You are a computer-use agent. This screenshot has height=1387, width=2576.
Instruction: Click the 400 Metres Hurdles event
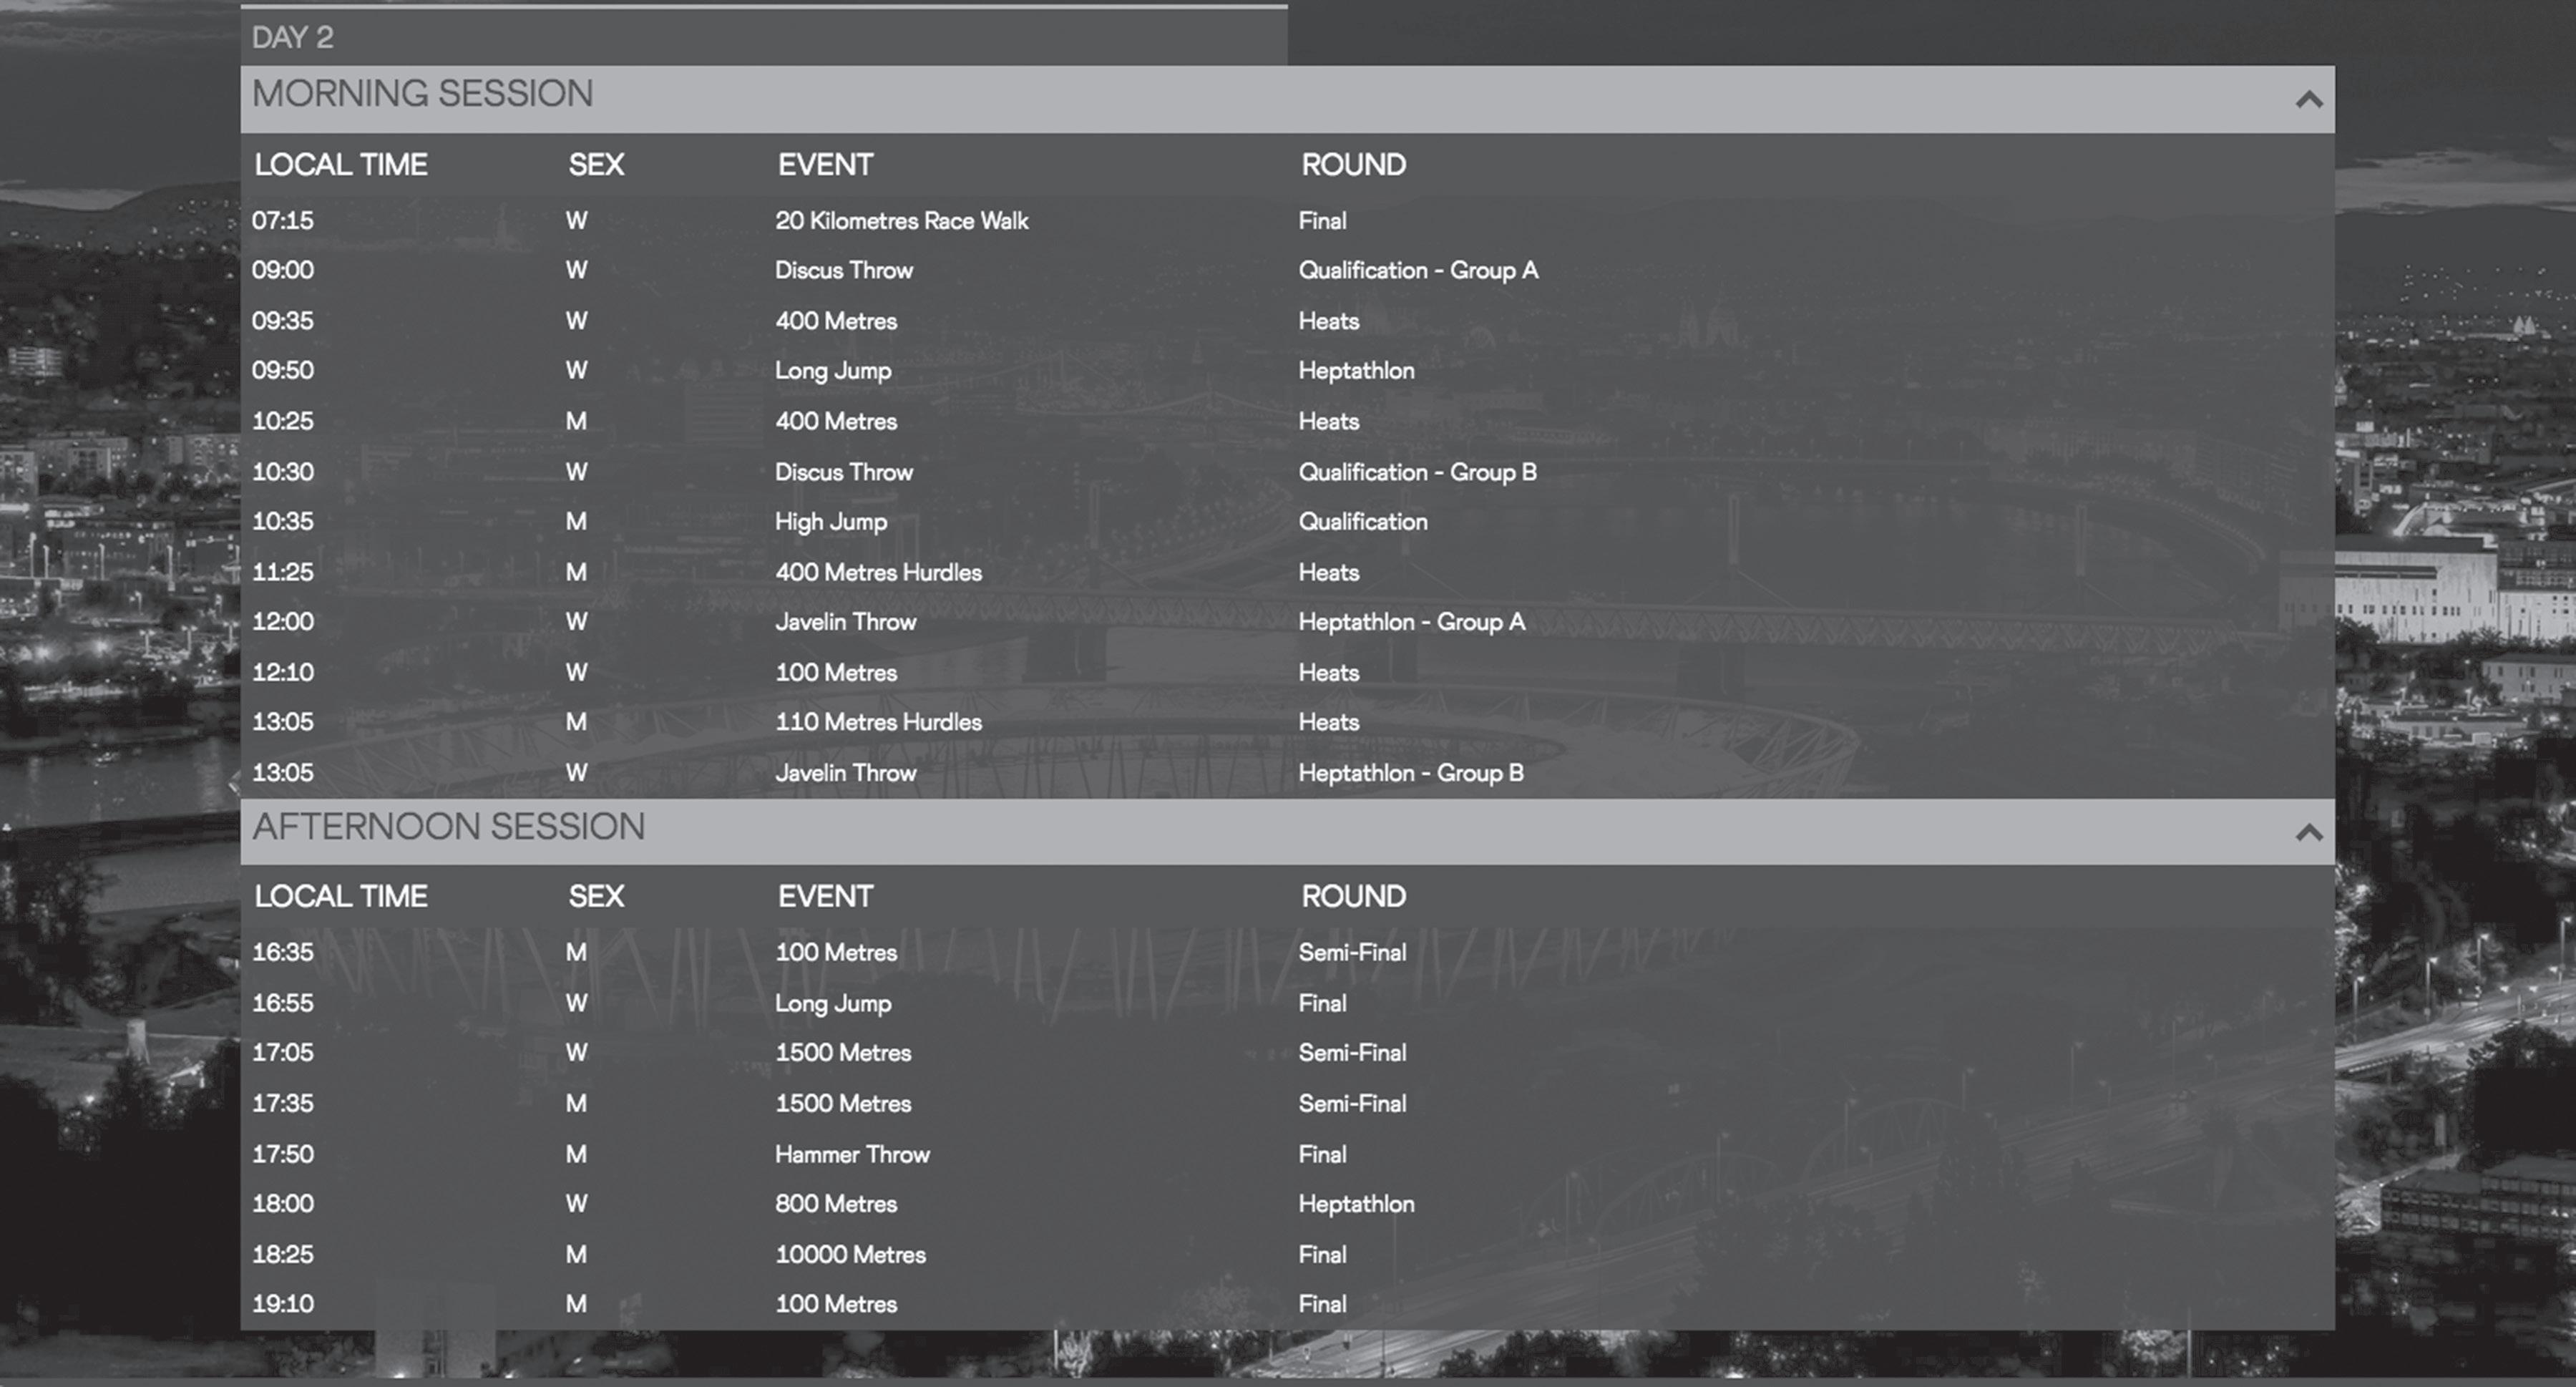coord(877,572)
